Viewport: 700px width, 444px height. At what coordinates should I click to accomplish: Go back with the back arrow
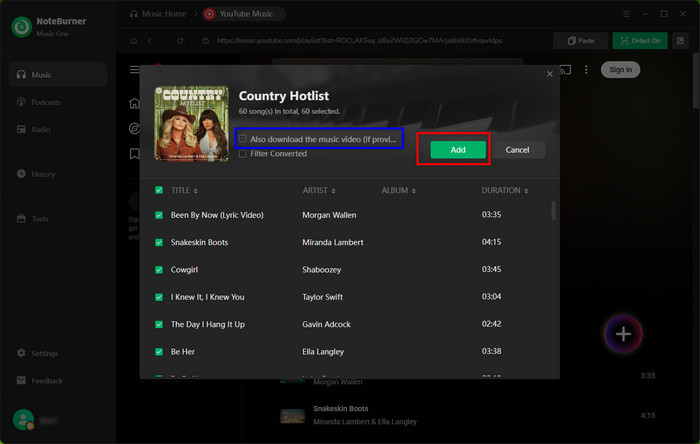(x=150, y=41)
